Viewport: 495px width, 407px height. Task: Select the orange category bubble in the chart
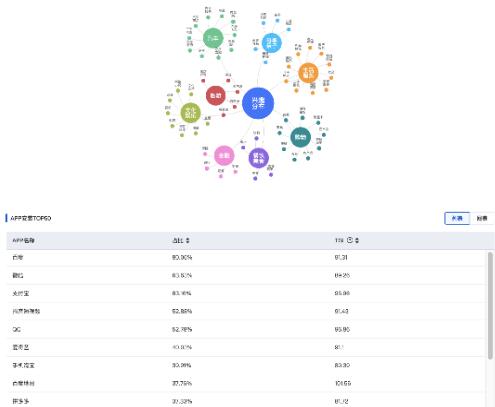(308, 73)
